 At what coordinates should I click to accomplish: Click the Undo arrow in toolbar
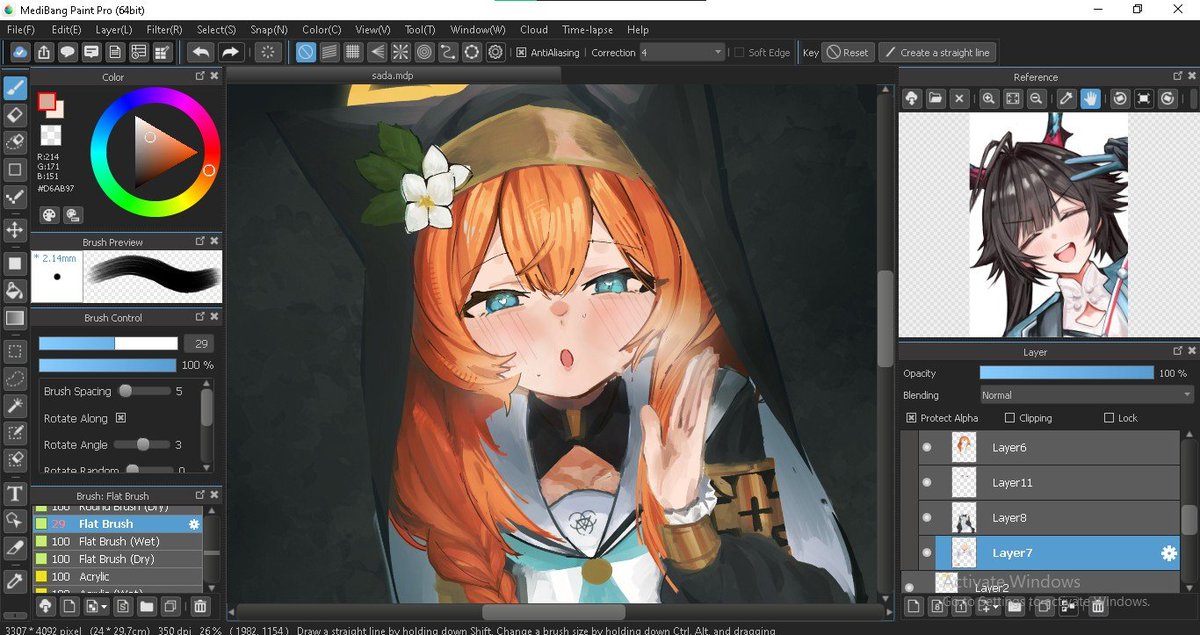(201, 52)
